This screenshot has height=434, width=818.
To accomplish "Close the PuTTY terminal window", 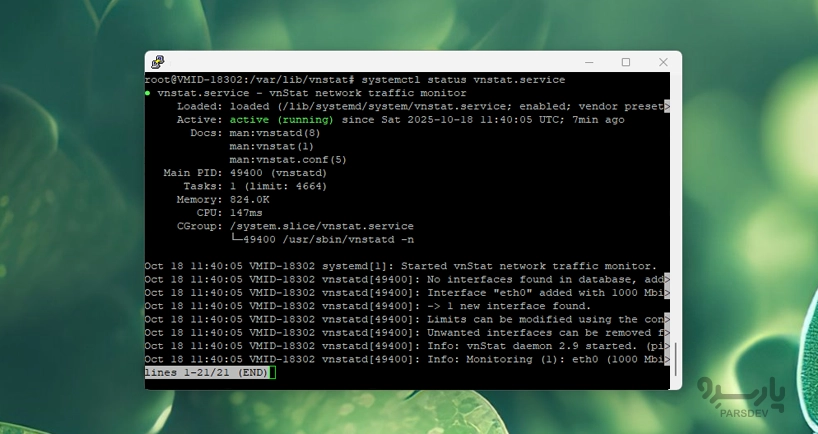I will [660, 62].
